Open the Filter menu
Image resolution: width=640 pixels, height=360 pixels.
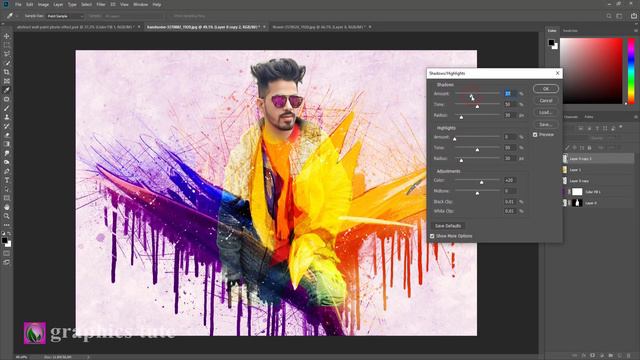[101, 4]
